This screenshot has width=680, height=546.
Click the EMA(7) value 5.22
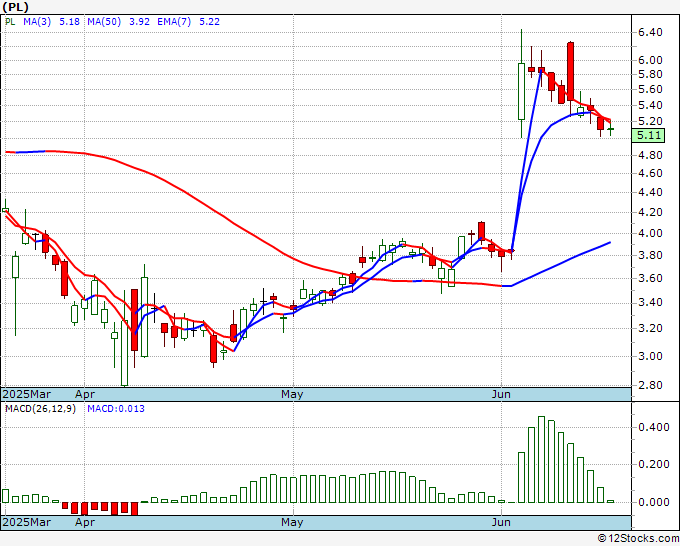tap(209, 22)
